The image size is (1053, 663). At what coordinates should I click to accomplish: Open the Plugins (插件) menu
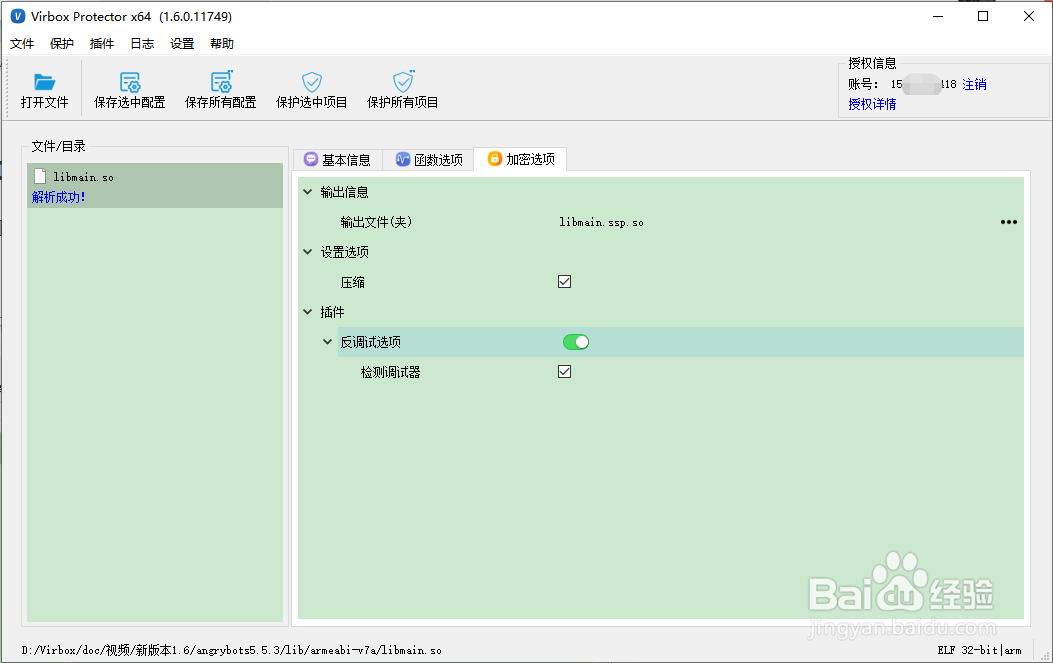point(102,44)
